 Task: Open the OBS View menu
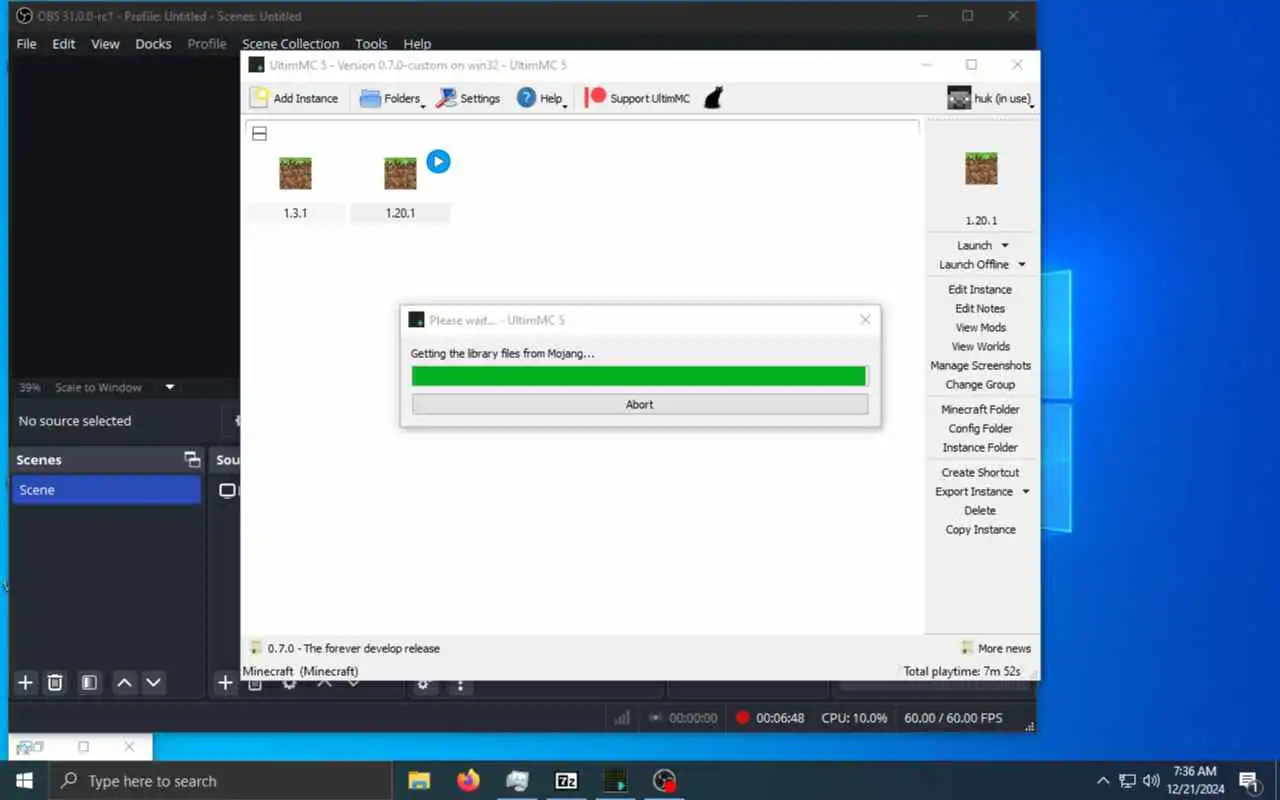[x=105, y=44]
